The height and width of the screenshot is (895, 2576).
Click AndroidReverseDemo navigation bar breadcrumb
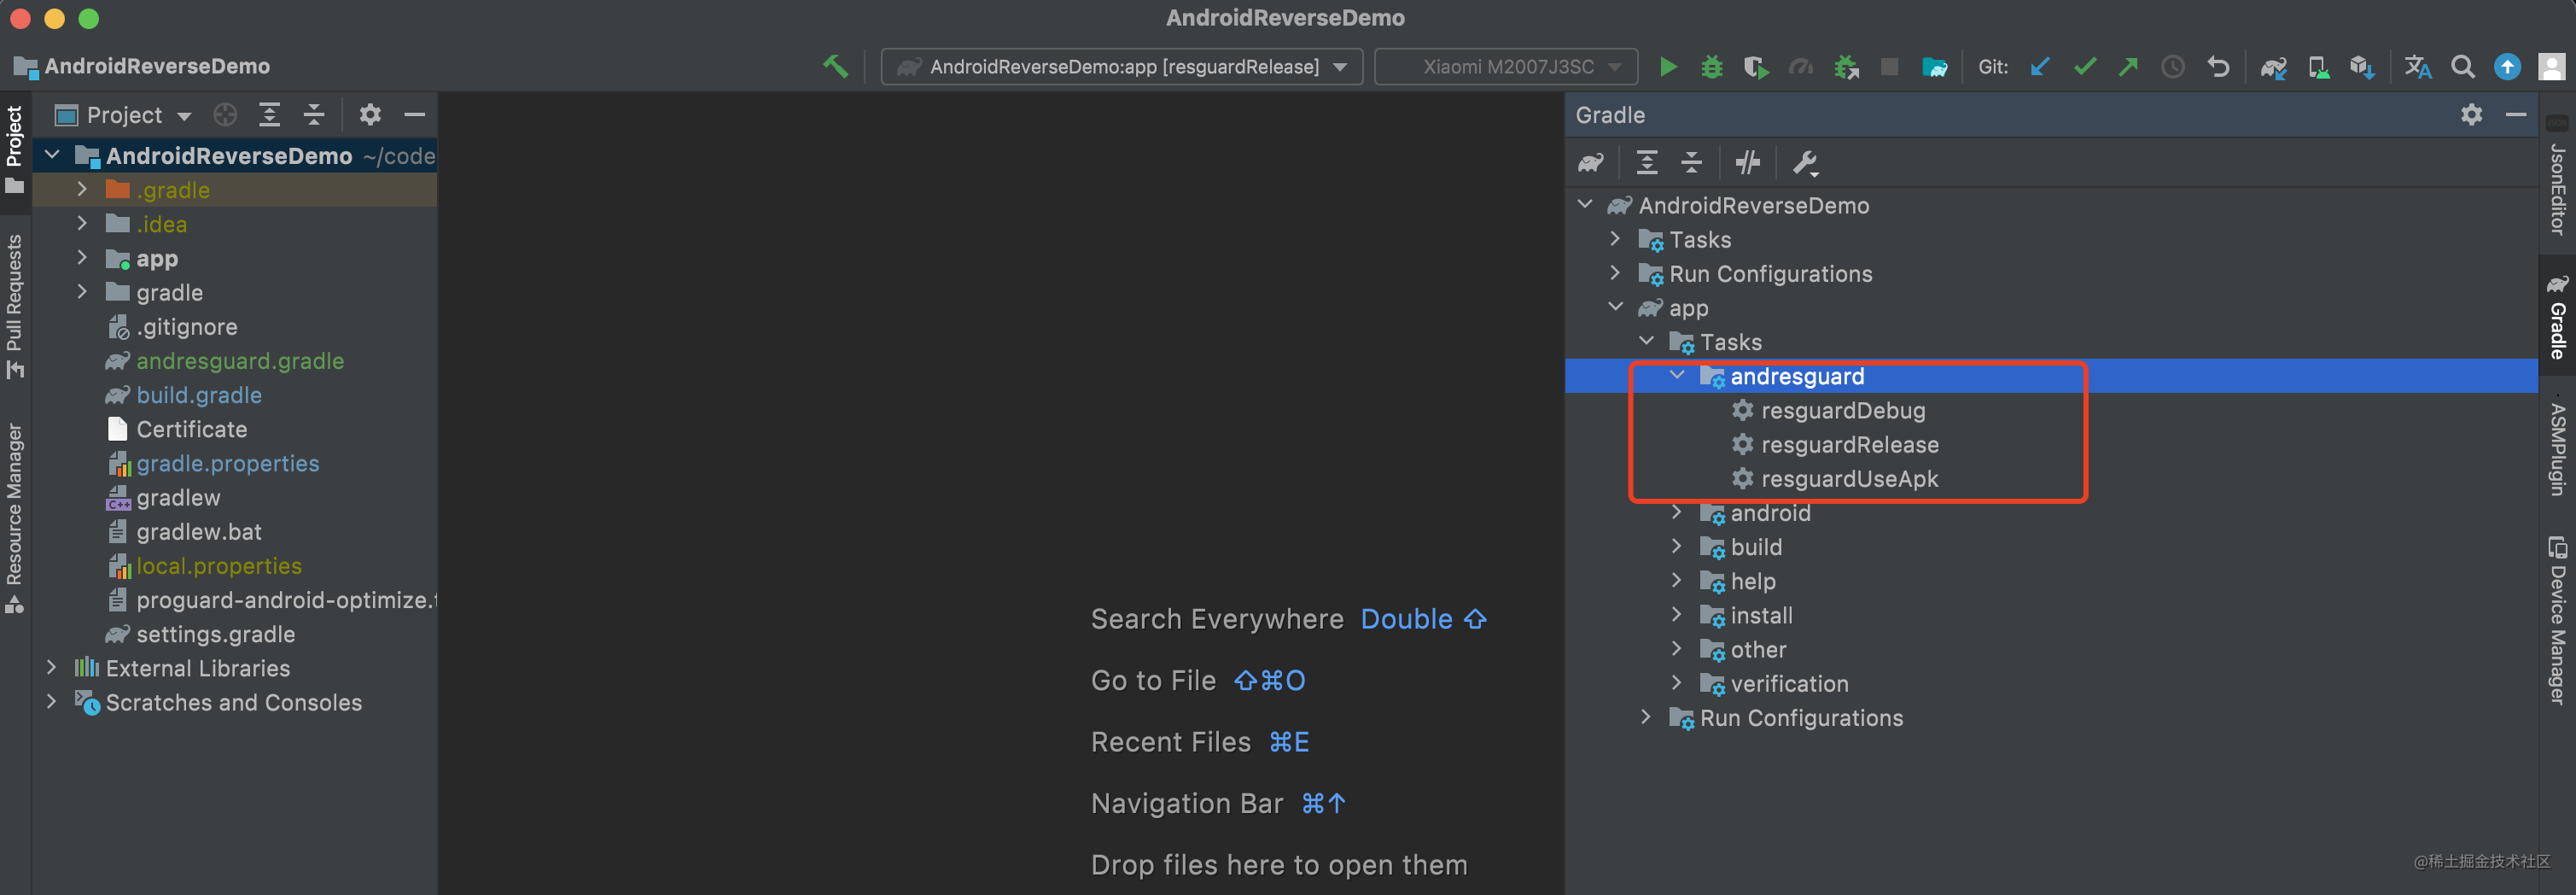coord(157,66)
